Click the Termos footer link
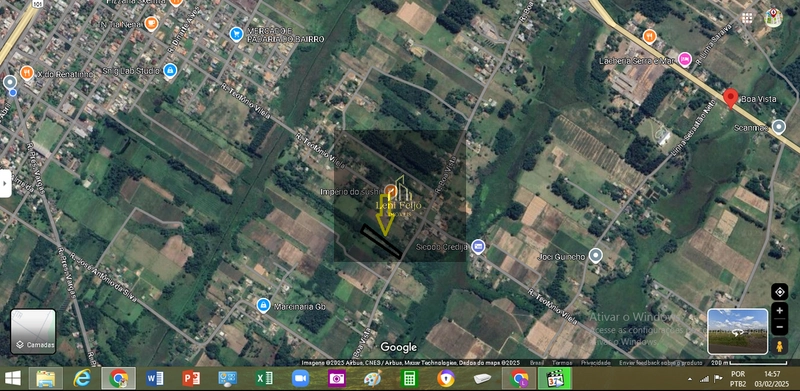Viewport: 800px width, 391px height. 562,363
